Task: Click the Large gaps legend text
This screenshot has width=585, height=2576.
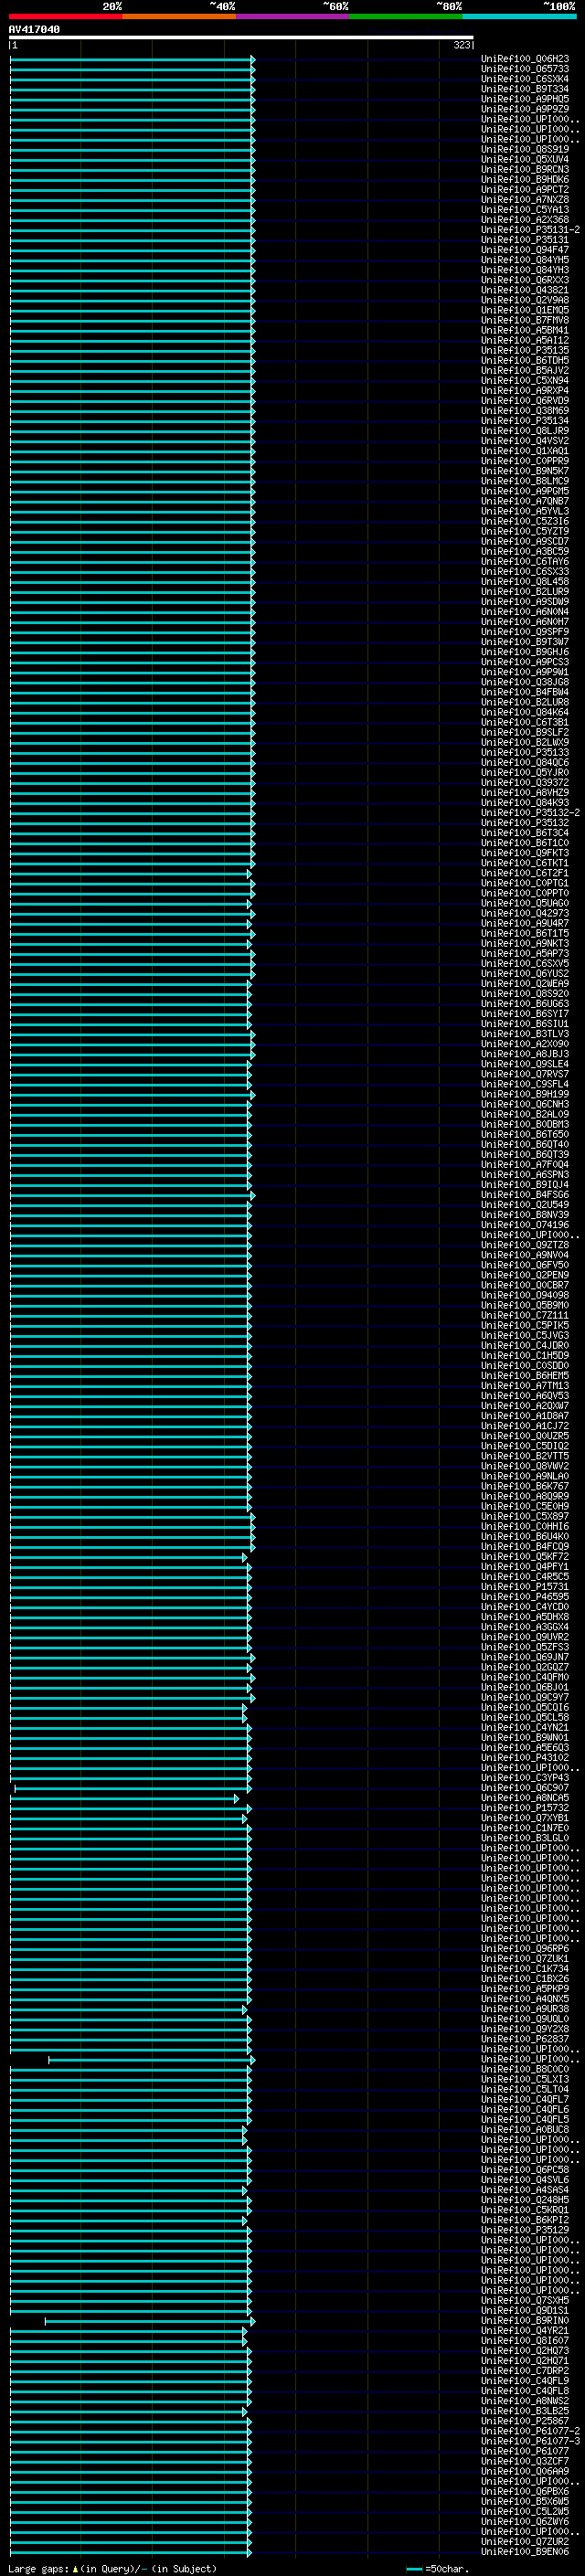Action: pyautogui.click(x=112, y=2569)
